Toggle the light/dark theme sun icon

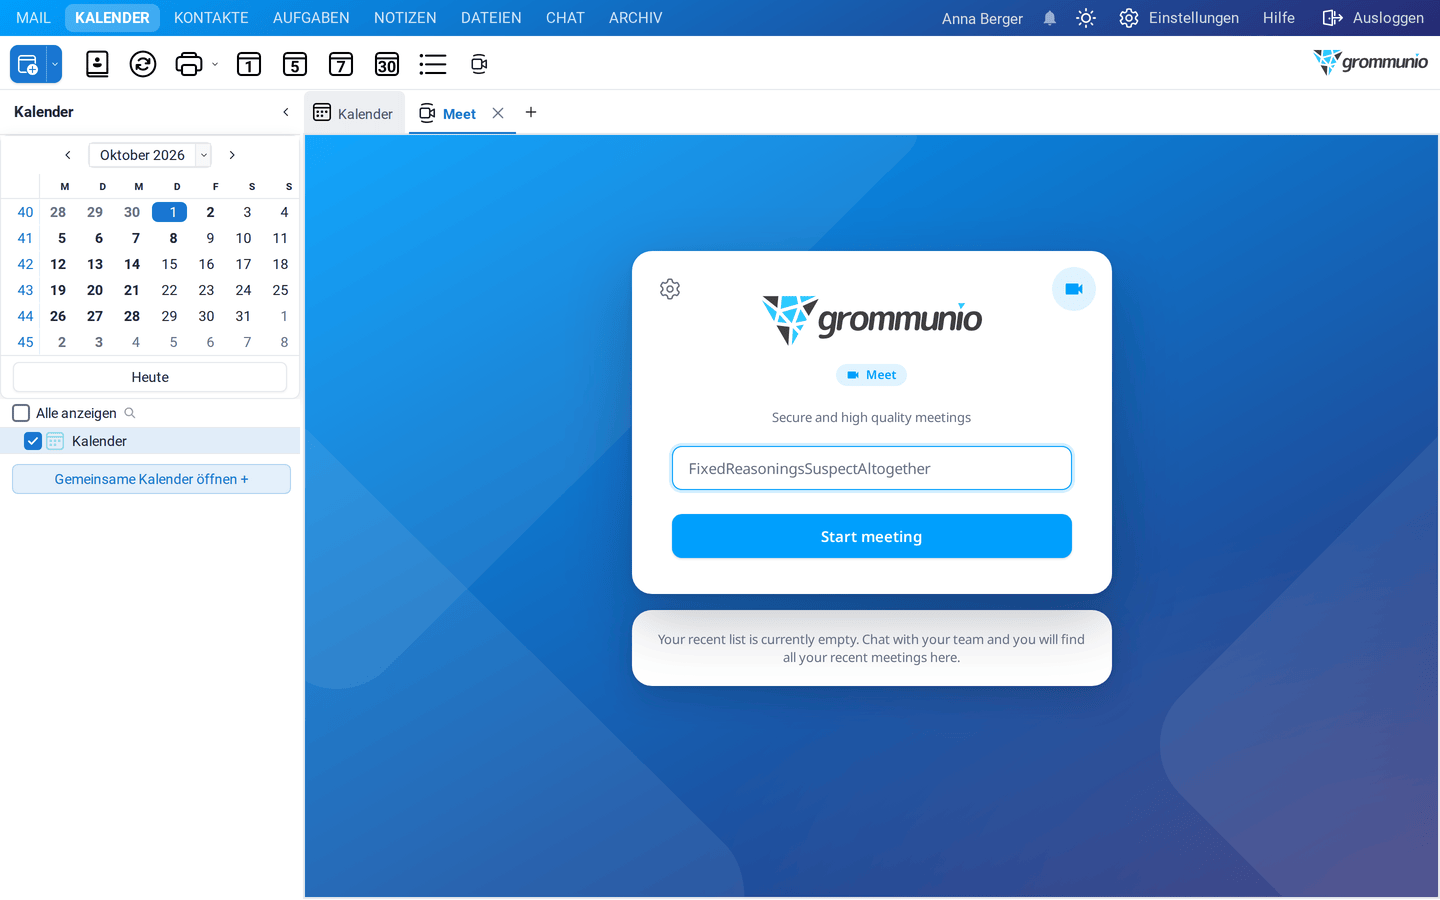tap(1086, 18)
